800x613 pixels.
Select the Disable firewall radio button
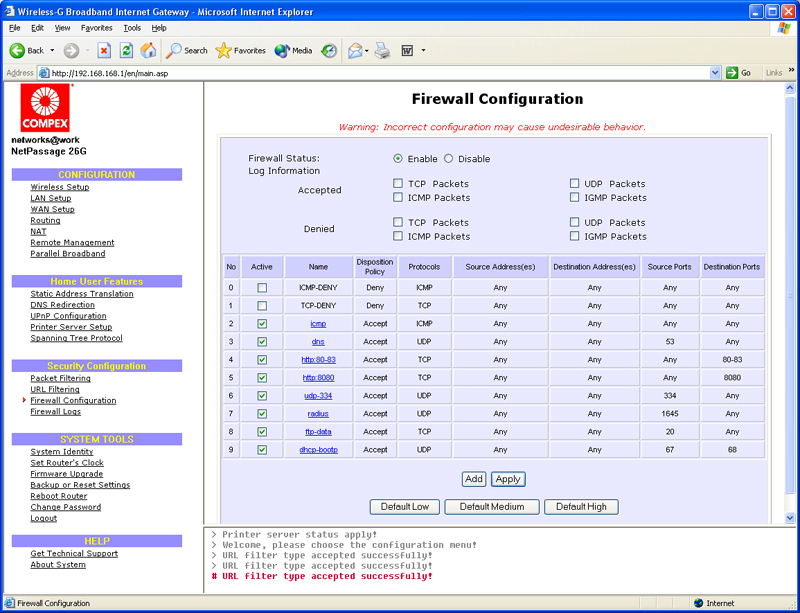(x=448, y=159)
